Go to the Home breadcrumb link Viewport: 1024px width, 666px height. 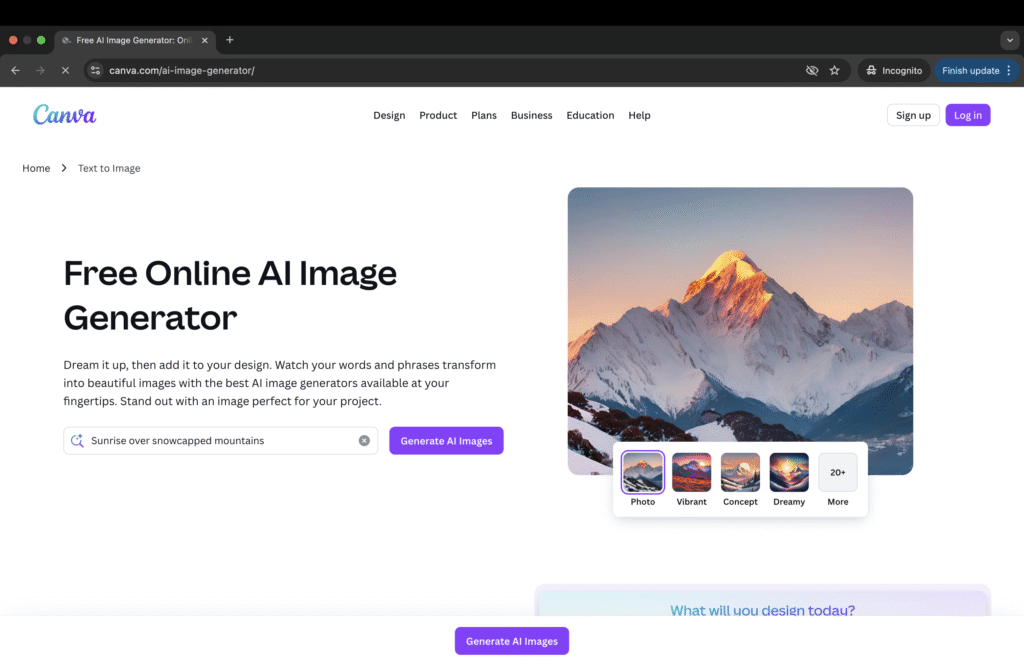[x=36, y=168]
